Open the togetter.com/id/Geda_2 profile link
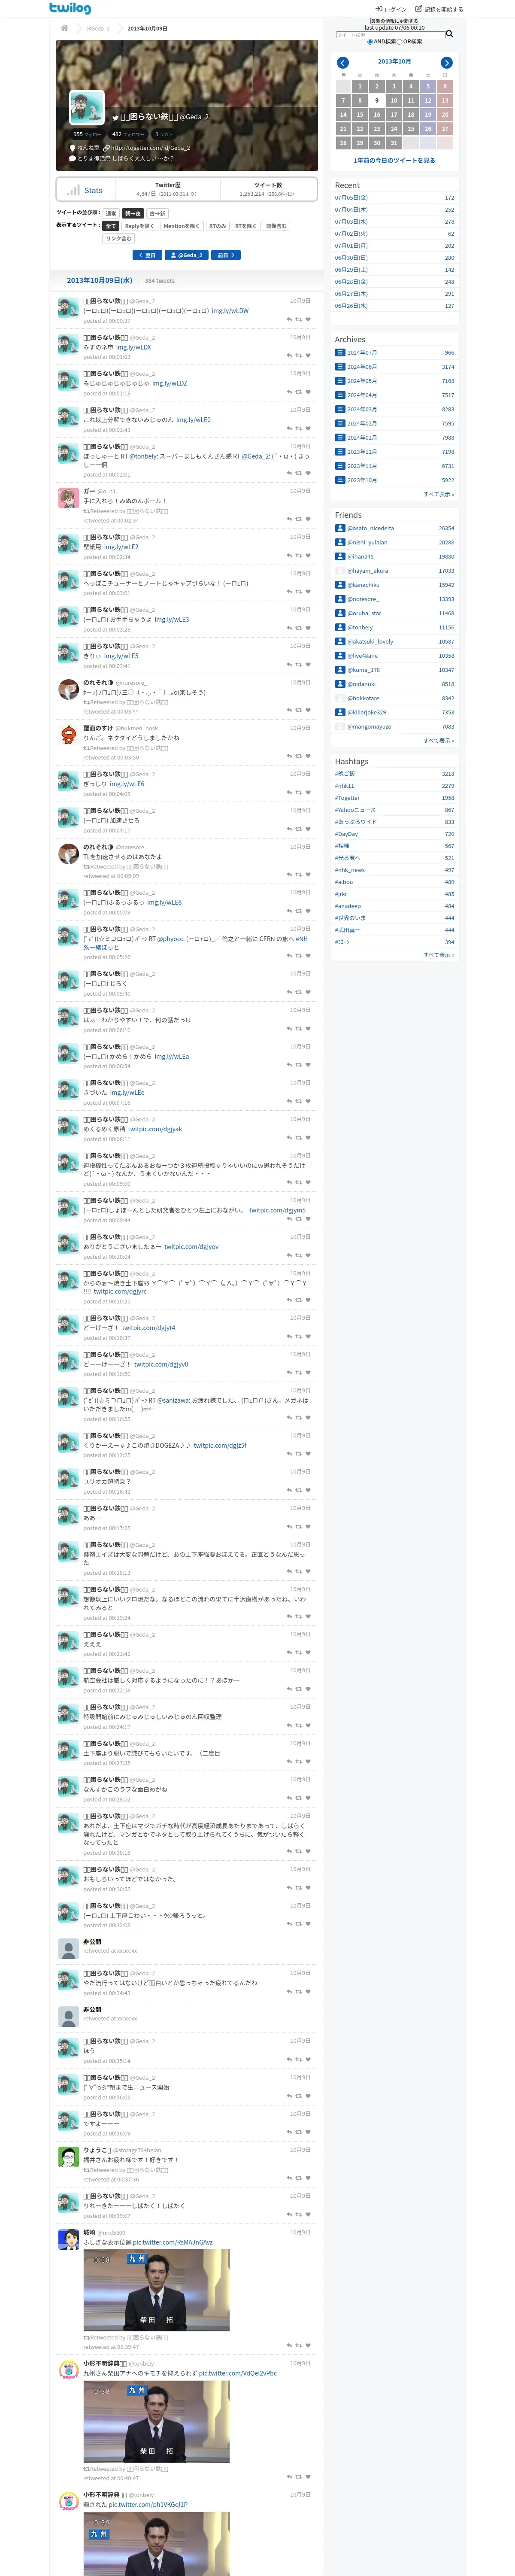The width and height of the screenshot is (515, 2576). click(150, 148)
